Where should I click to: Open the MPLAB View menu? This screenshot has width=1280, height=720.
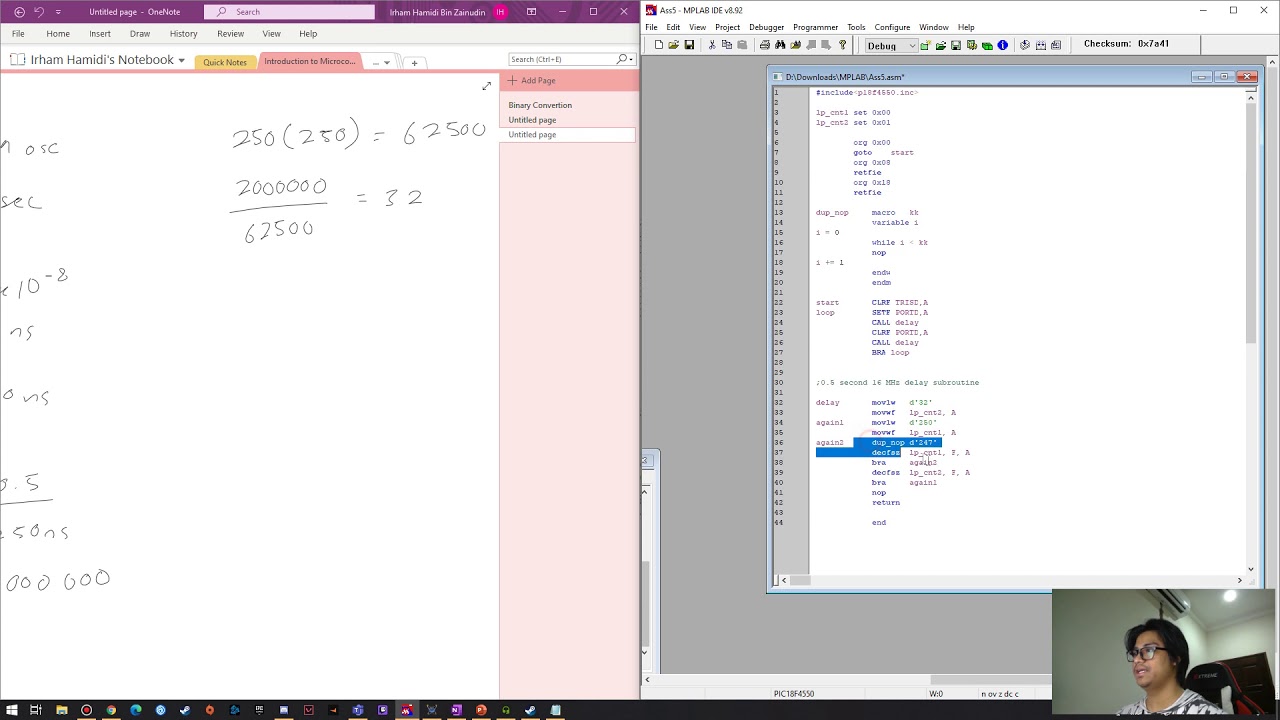(697, 27)
